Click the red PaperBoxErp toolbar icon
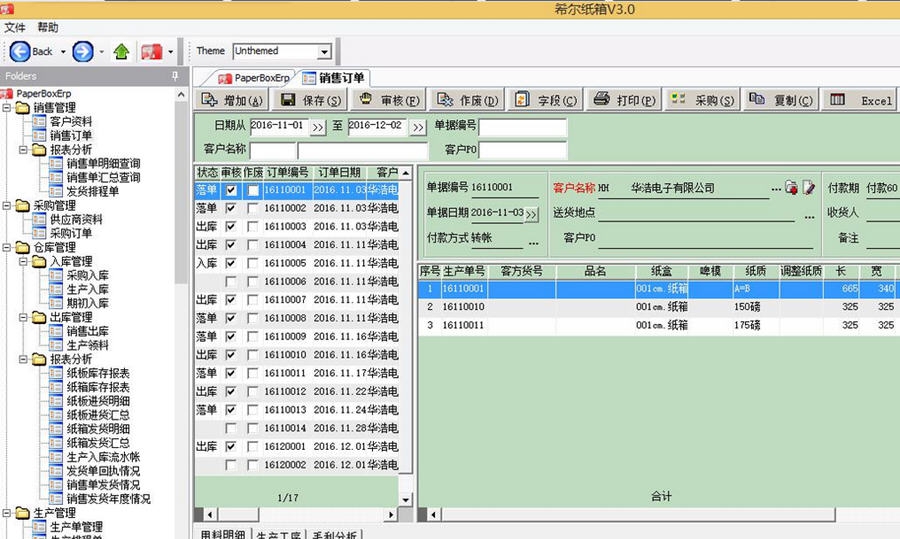The height and width of the screenshot is (539, 900). 152,52
